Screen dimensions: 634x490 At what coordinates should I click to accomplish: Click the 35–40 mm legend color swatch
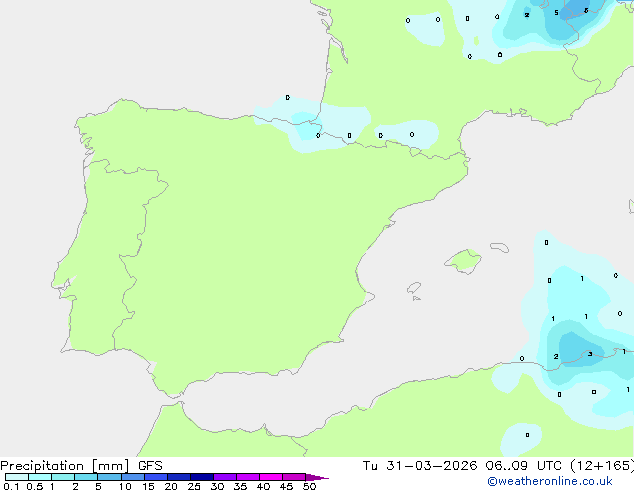[x=248, y=477]
